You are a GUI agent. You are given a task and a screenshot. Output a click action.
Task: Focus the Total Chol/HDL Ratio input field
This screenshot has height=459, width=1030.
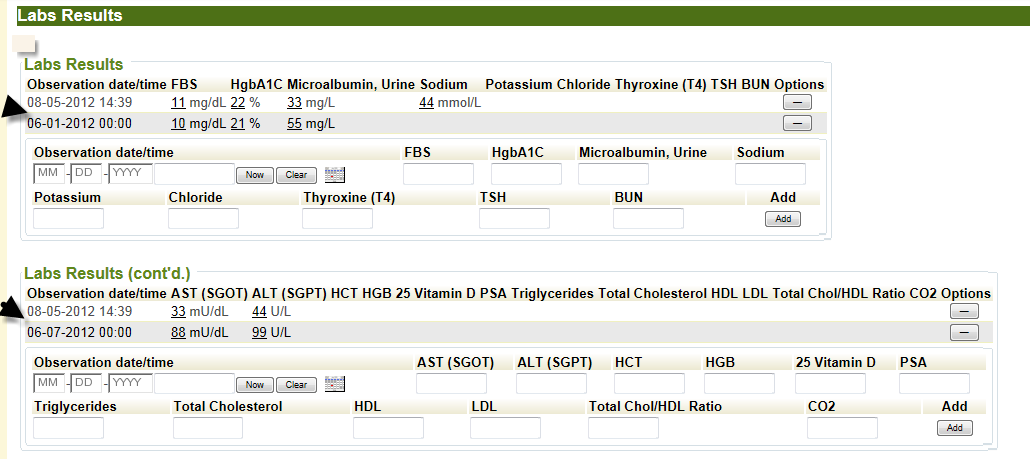point(623,428)
